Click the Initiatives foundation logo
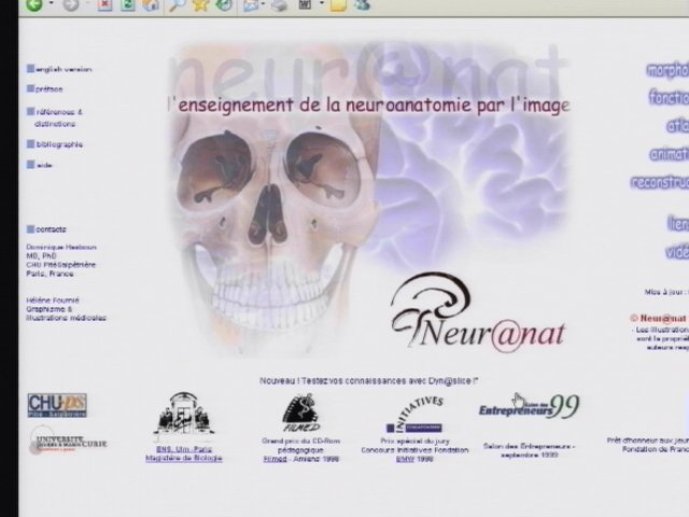This screenshot has width=689, height=517. click(x=414, y=414)
